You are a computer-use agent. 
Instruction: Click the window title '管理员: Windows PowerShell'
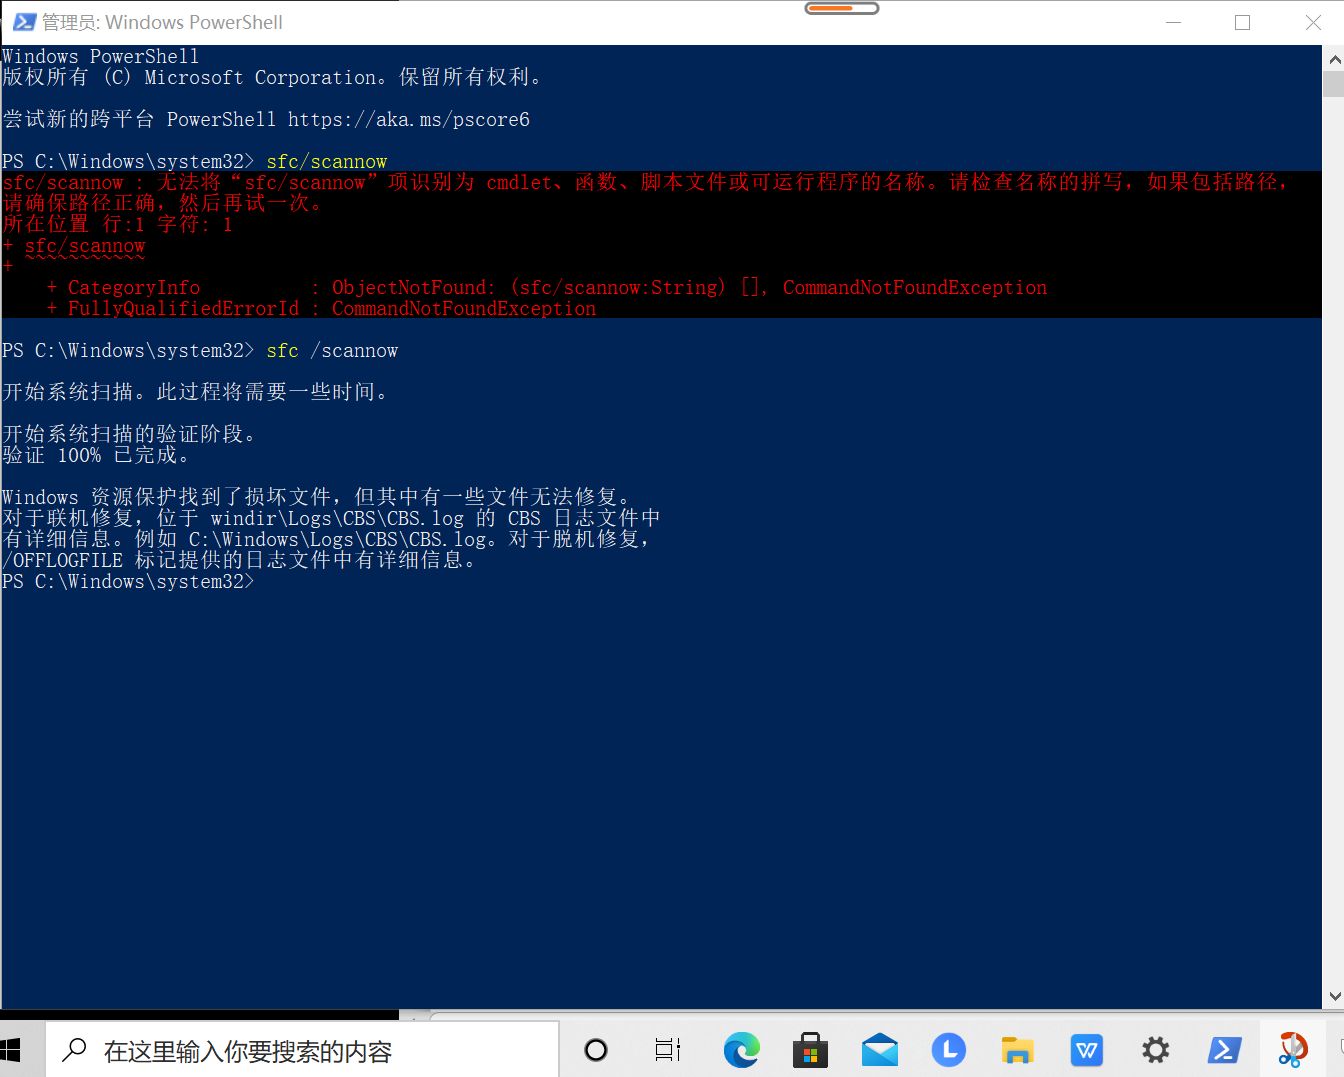pos(162,22)
